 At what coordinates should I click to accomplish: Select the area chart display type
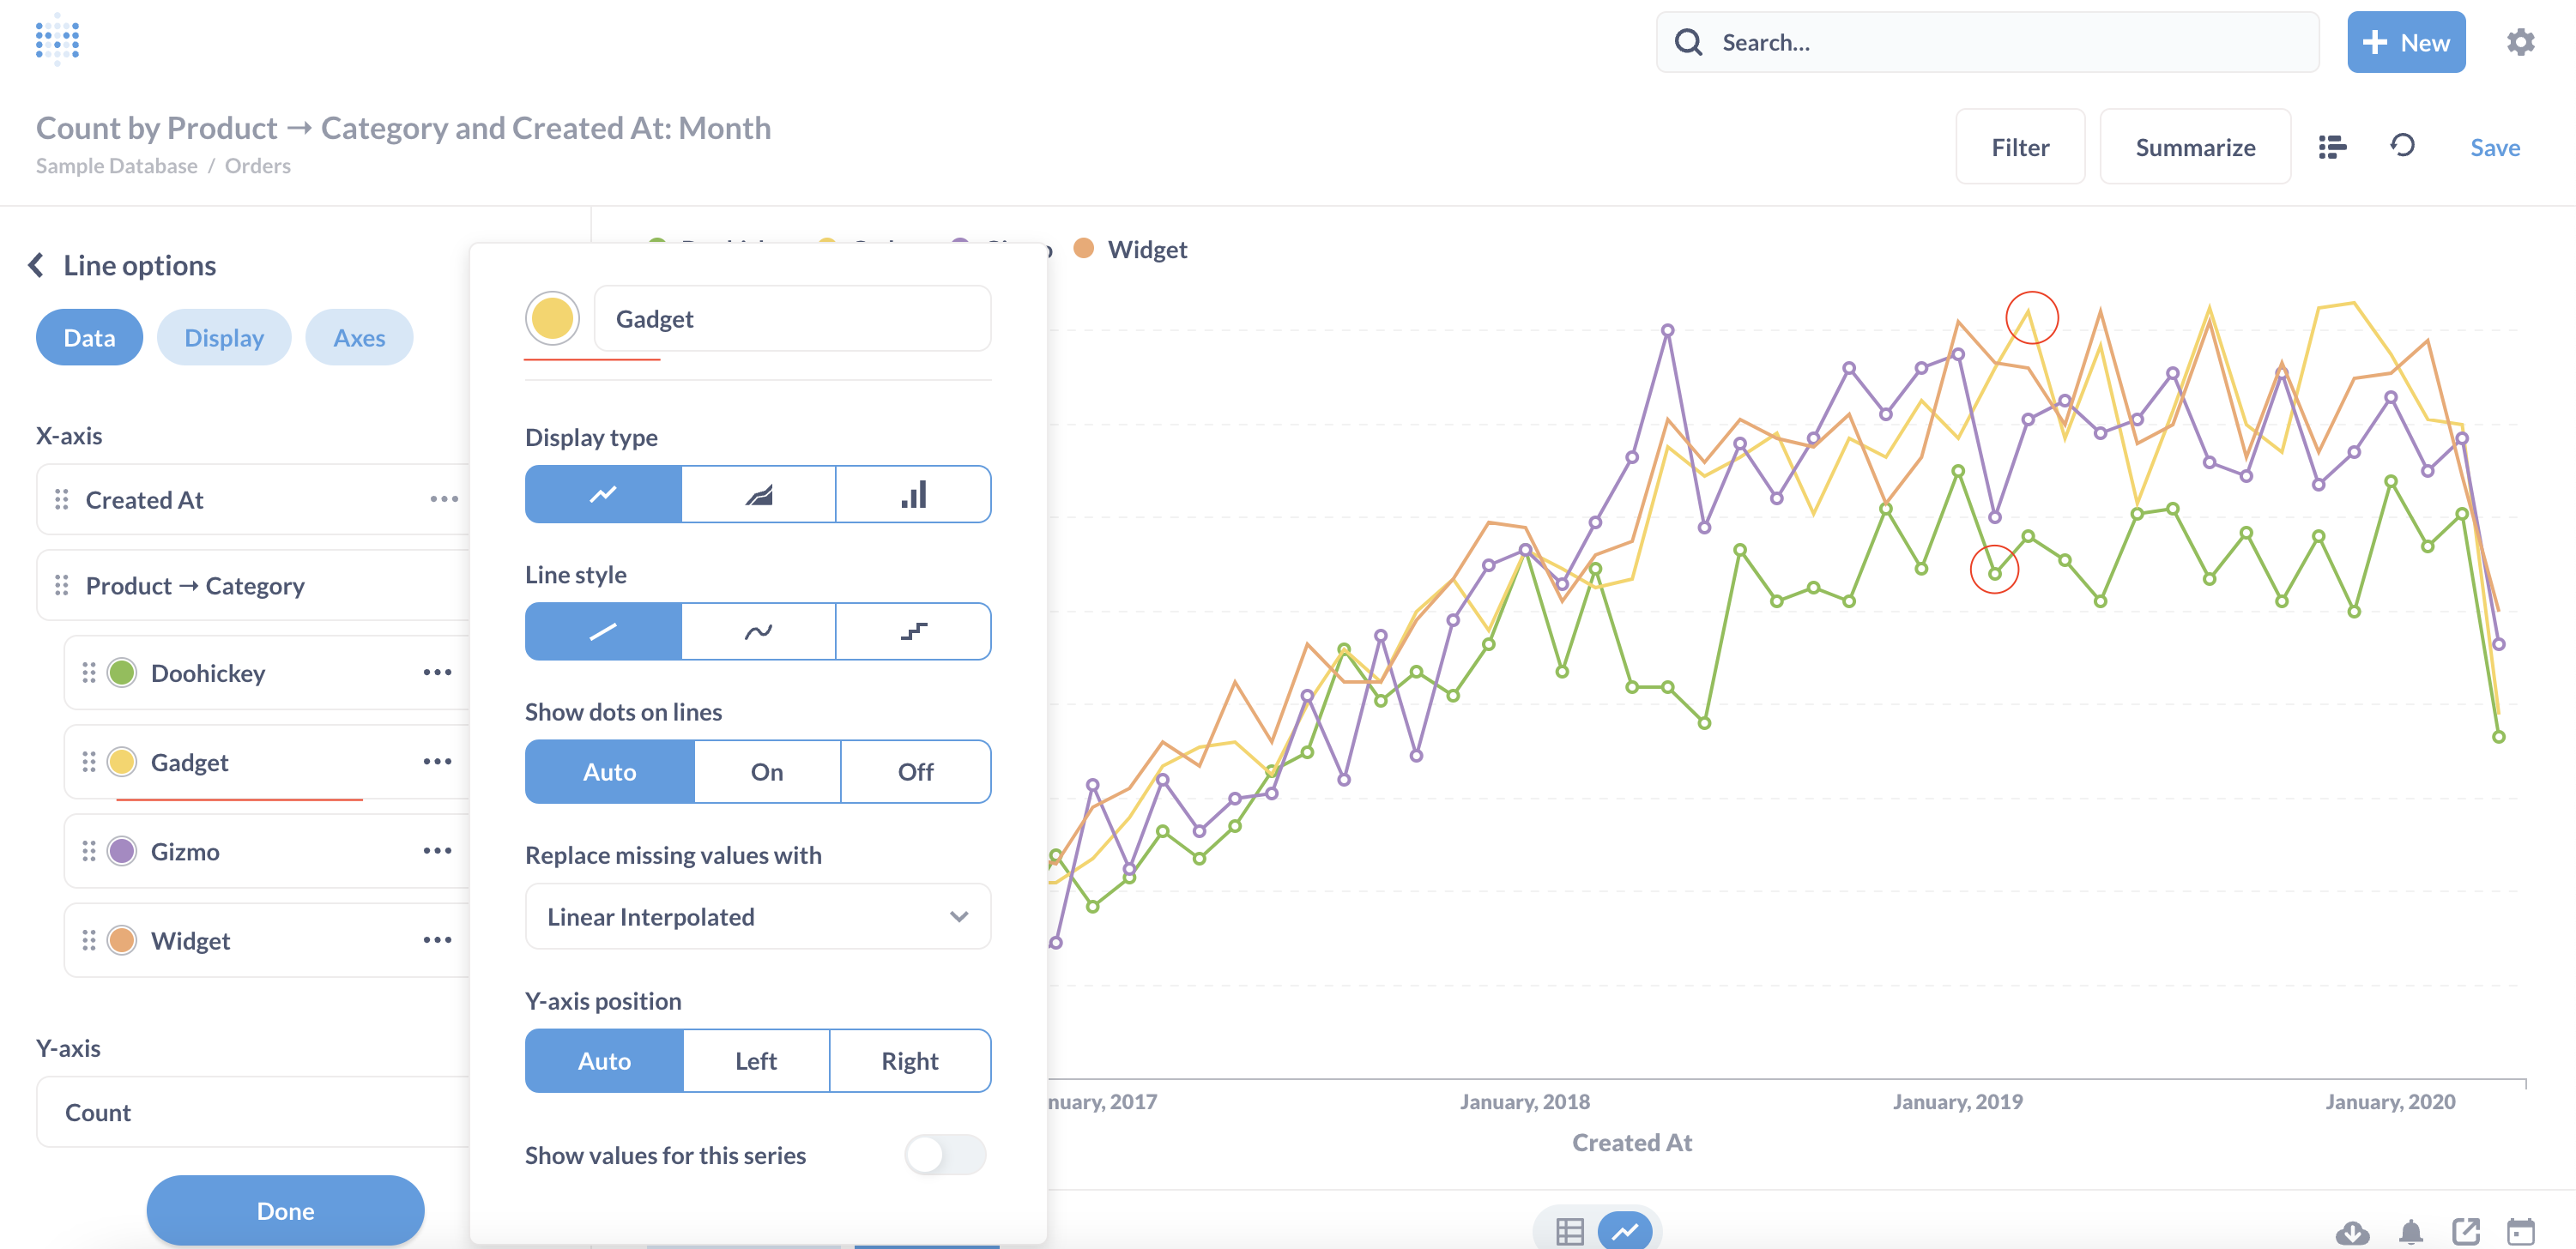pos(758,493)
